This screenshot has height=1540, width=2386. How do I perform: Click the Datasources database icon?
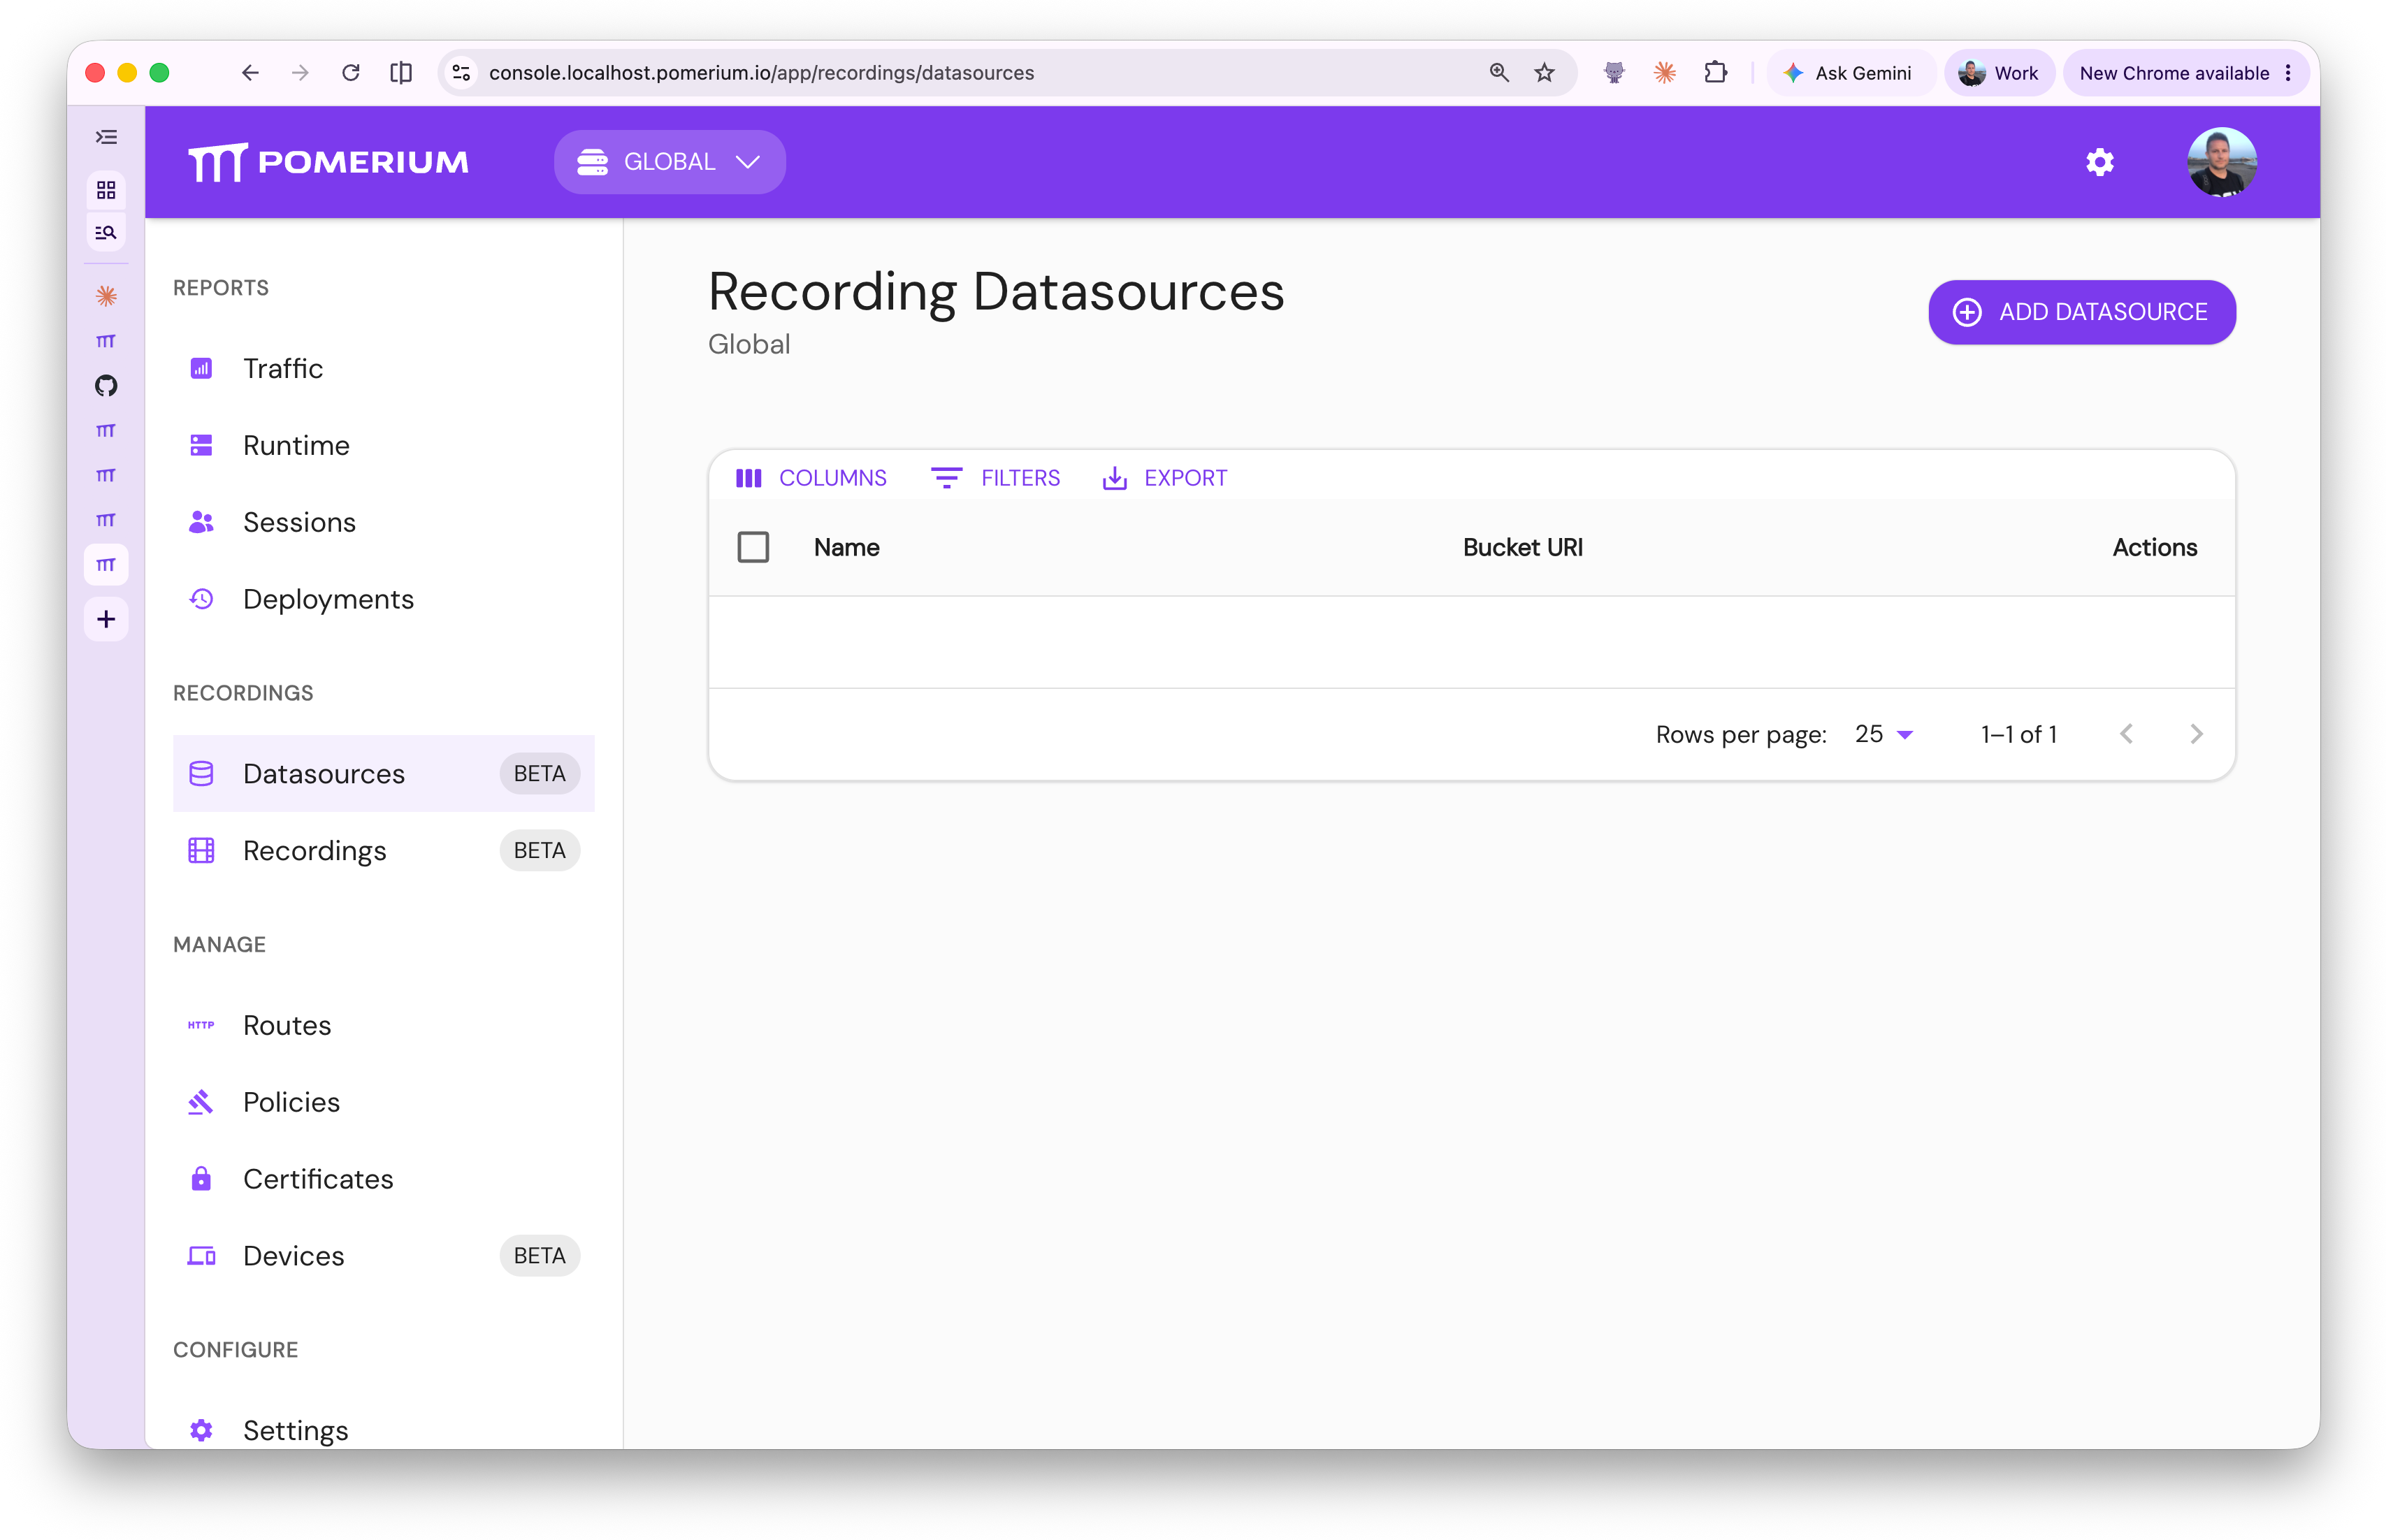(x=201, y=773)
